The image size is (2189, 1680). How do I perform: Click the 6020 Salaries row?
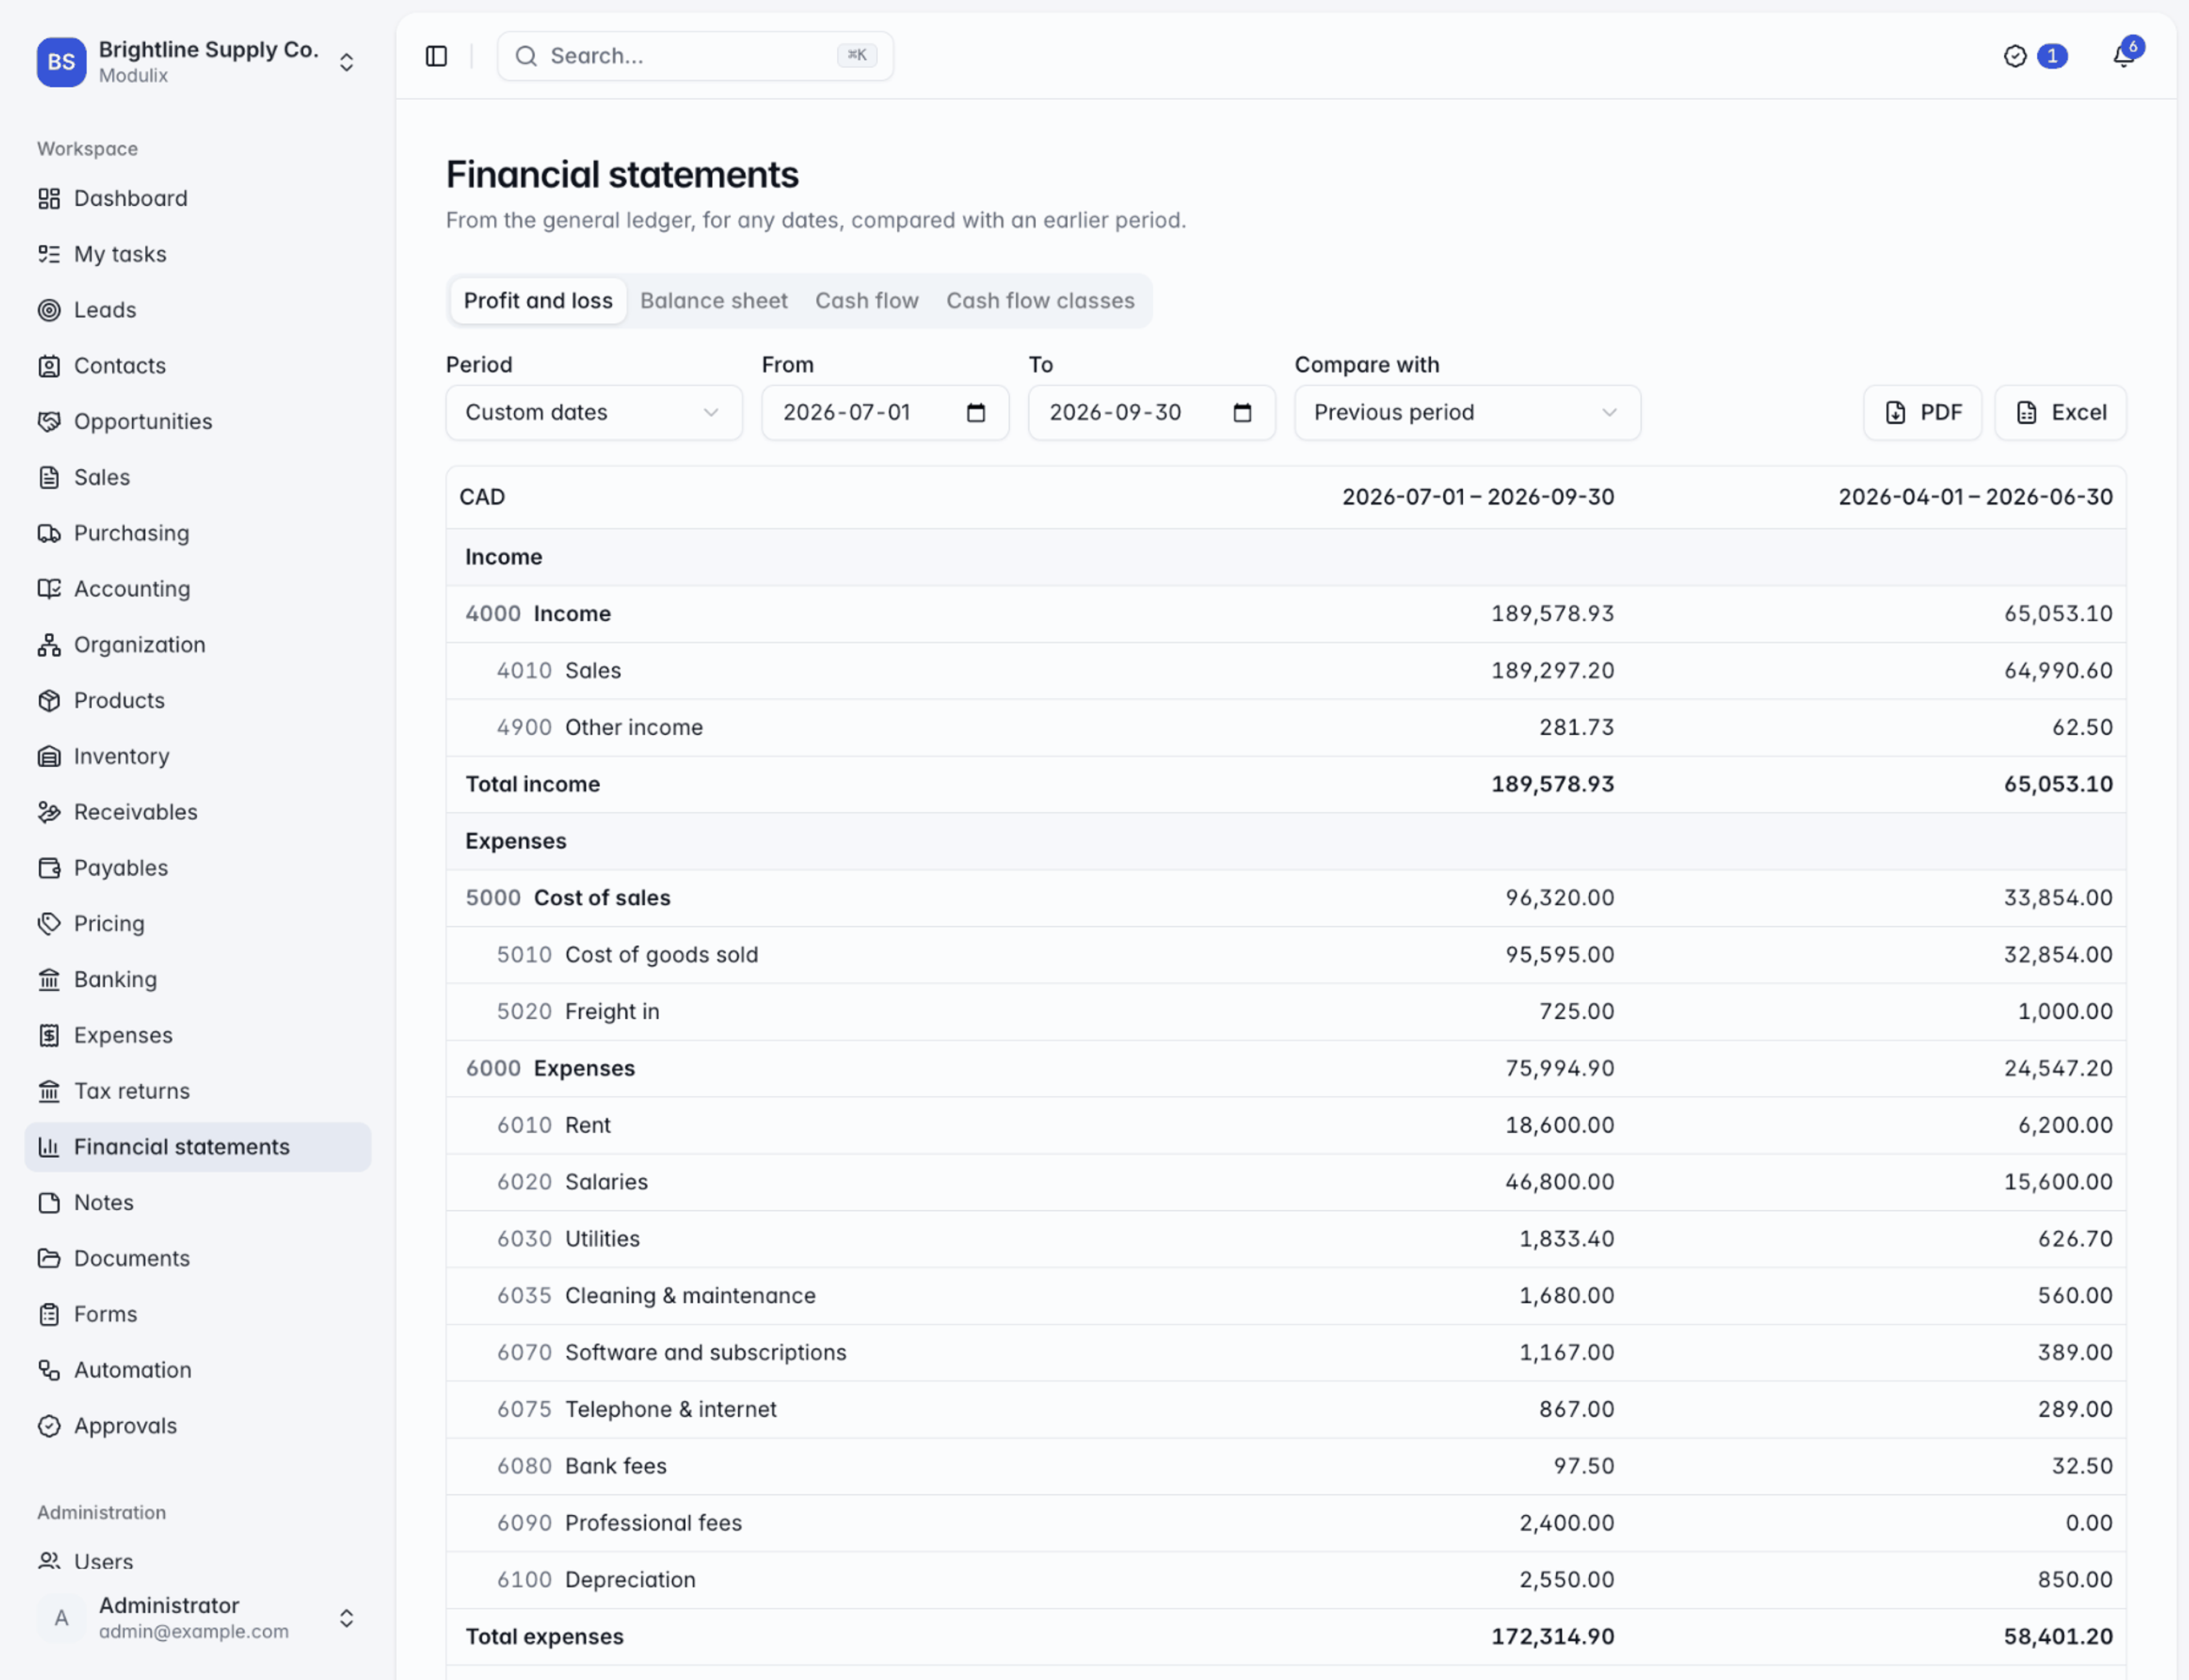click(x=1286, y=1182)
